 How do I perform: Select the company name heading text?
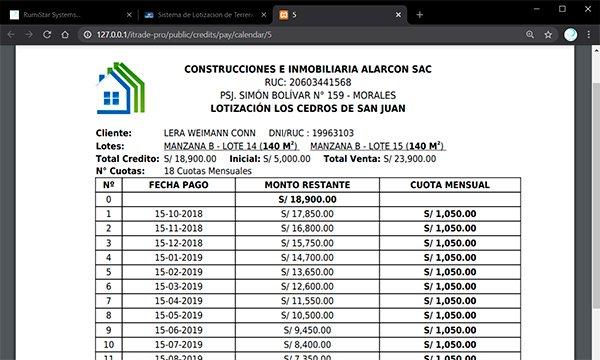[308, 69]
